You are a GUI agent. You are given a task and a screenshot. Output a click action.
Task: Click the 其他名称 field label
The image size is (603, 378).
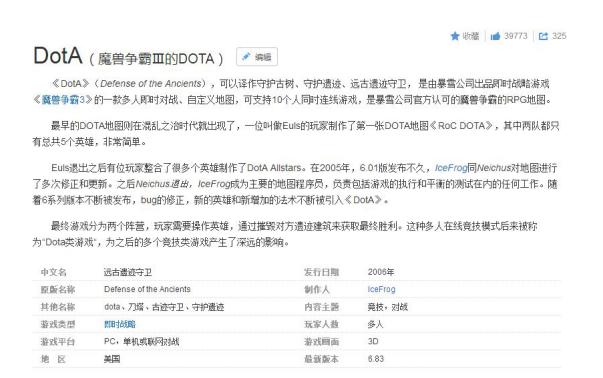58,307
